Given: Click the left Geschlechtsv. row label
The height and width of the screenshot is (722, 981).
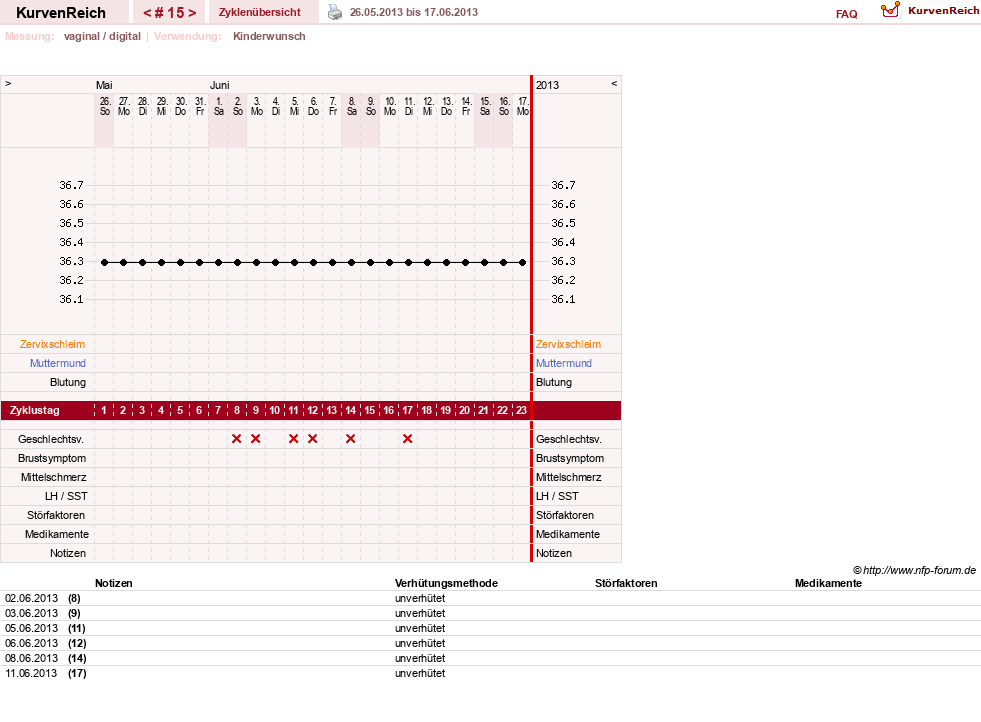Looking at the screenshot, I should pyautogui.click(x=51, y=439).
